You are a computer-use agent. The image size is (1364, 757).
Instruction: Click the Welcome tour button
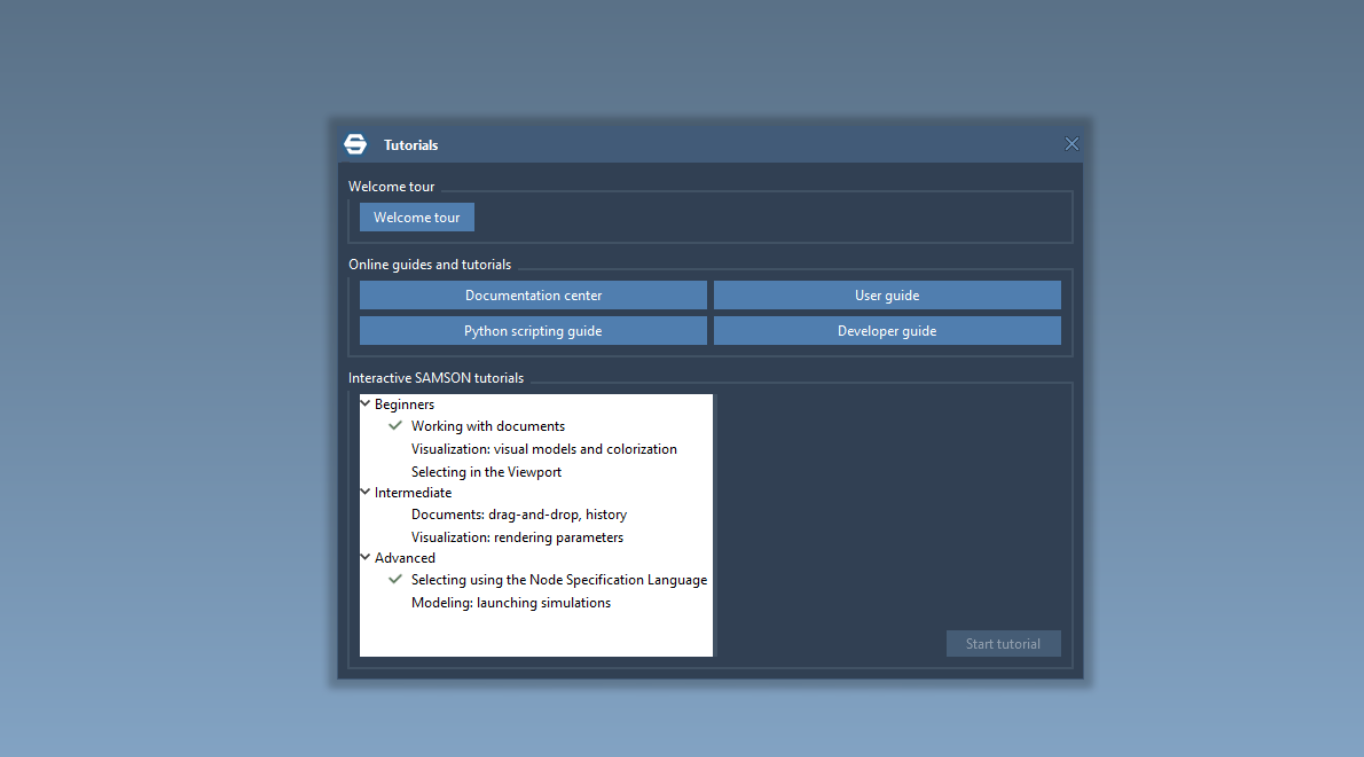417,217
